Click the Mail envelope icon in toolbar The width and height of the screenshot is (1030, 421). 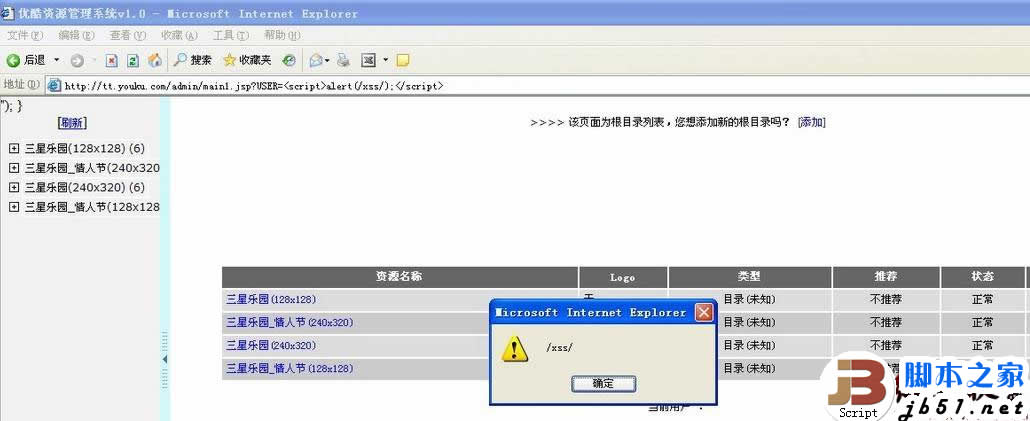coord(315,60)
